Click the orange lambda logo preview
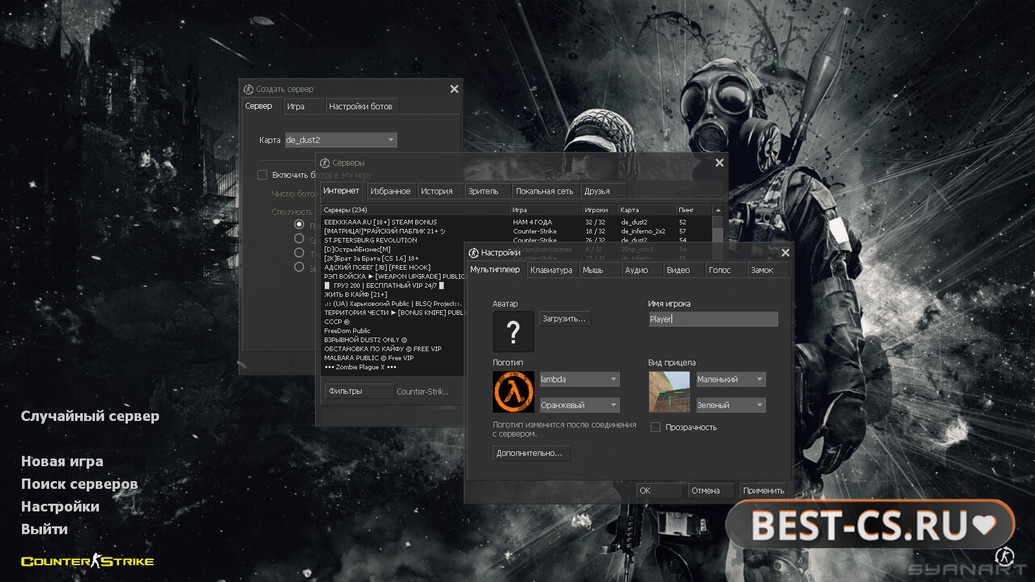The height and width of the screenshot is (582, 1035). pyautogui.click(x=513, y=392)
